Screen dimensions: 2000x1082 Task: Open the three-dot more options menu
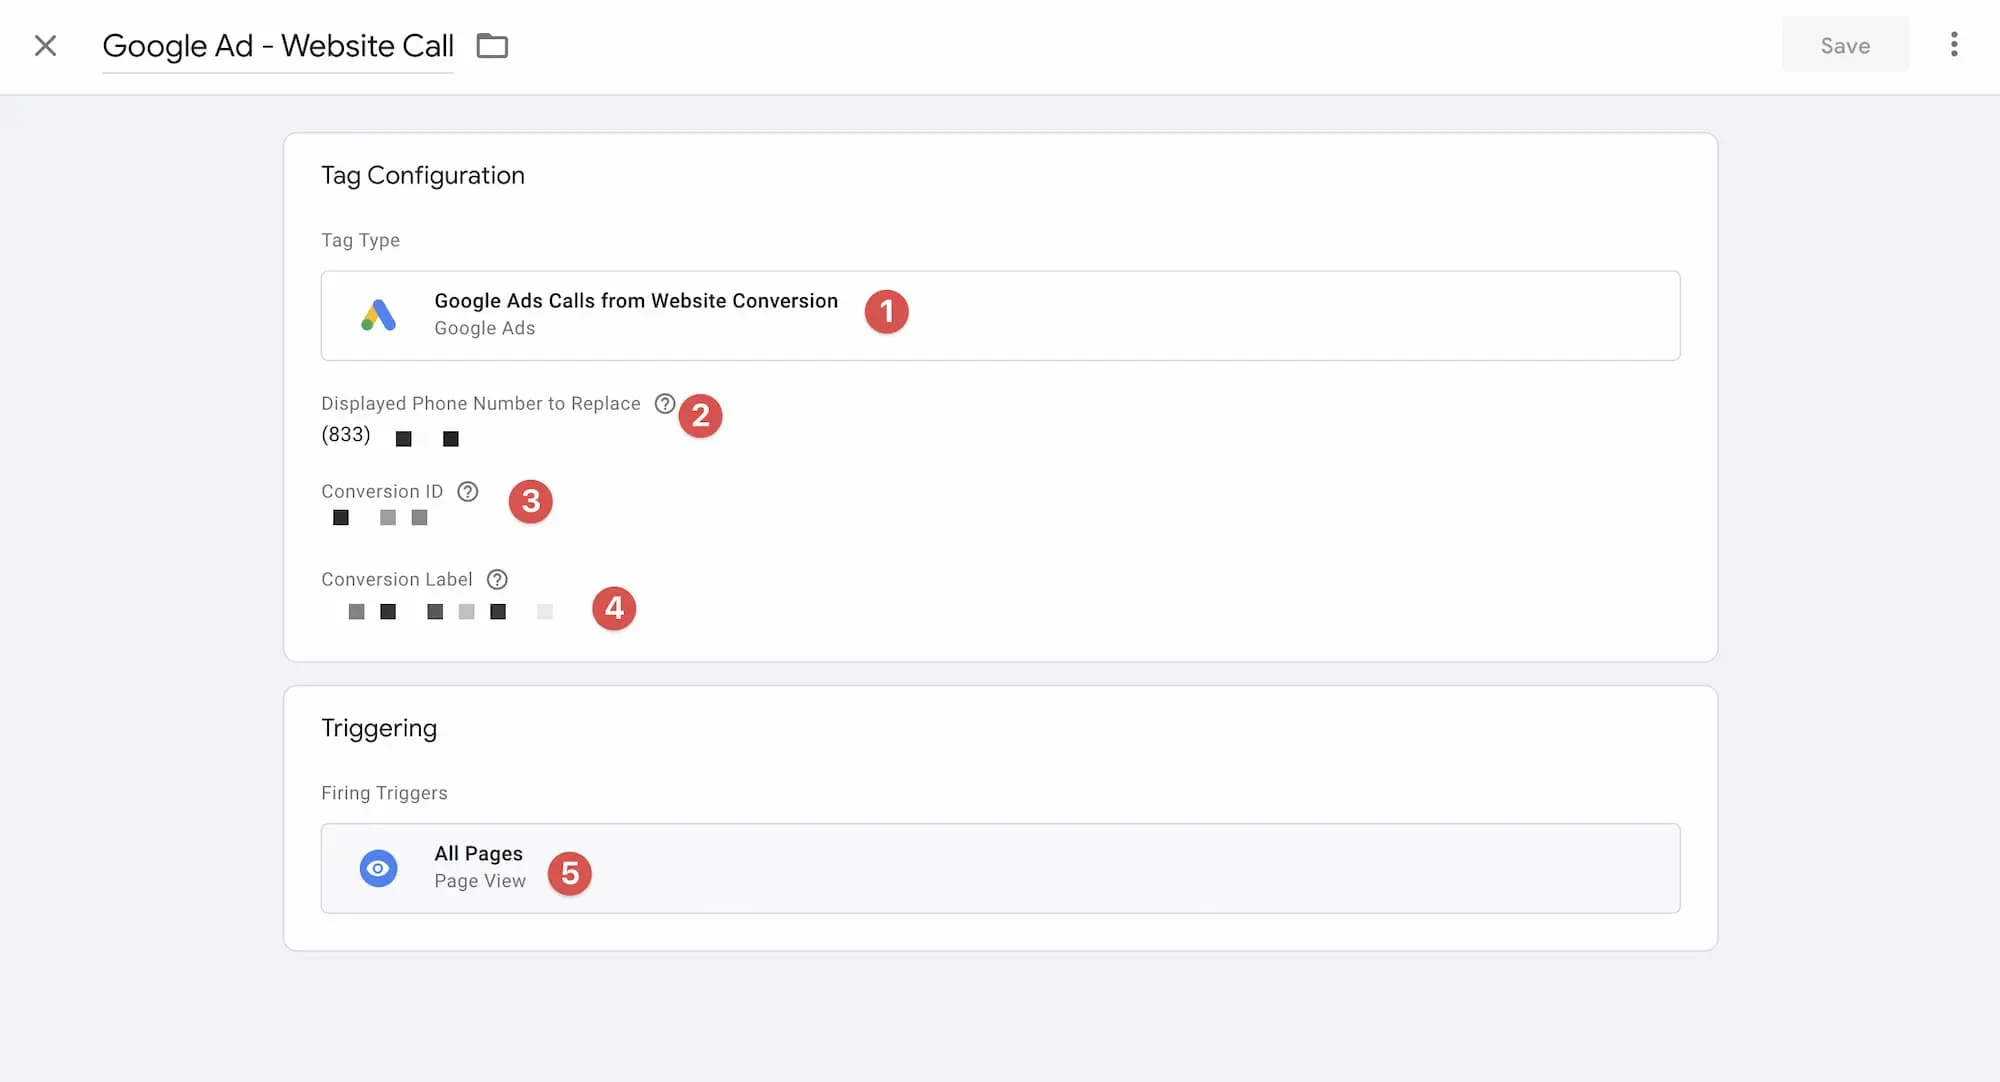1954,45
